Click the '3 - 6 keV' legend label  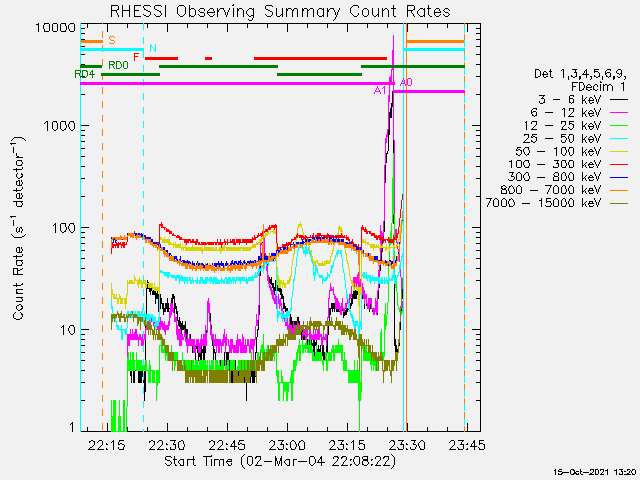pos(569,100)
